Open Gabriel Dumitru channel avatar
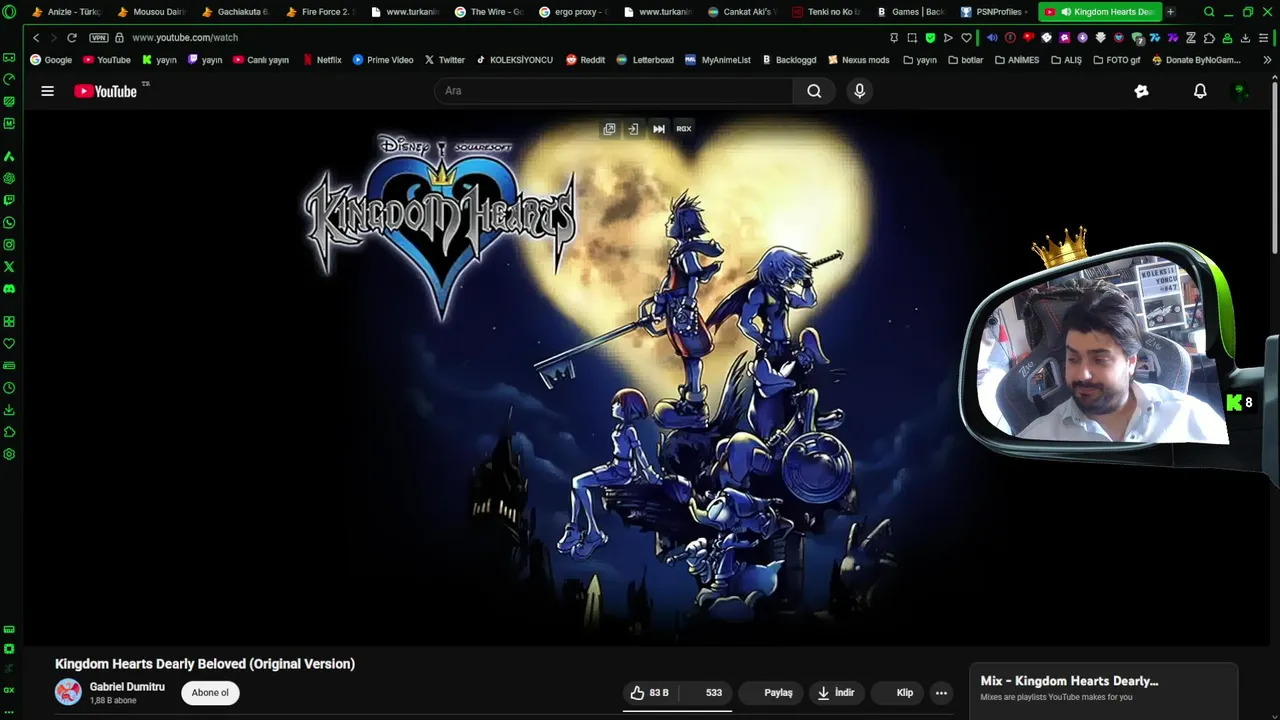The height and width of the screenshot is (720, 1280). [68, 692]
